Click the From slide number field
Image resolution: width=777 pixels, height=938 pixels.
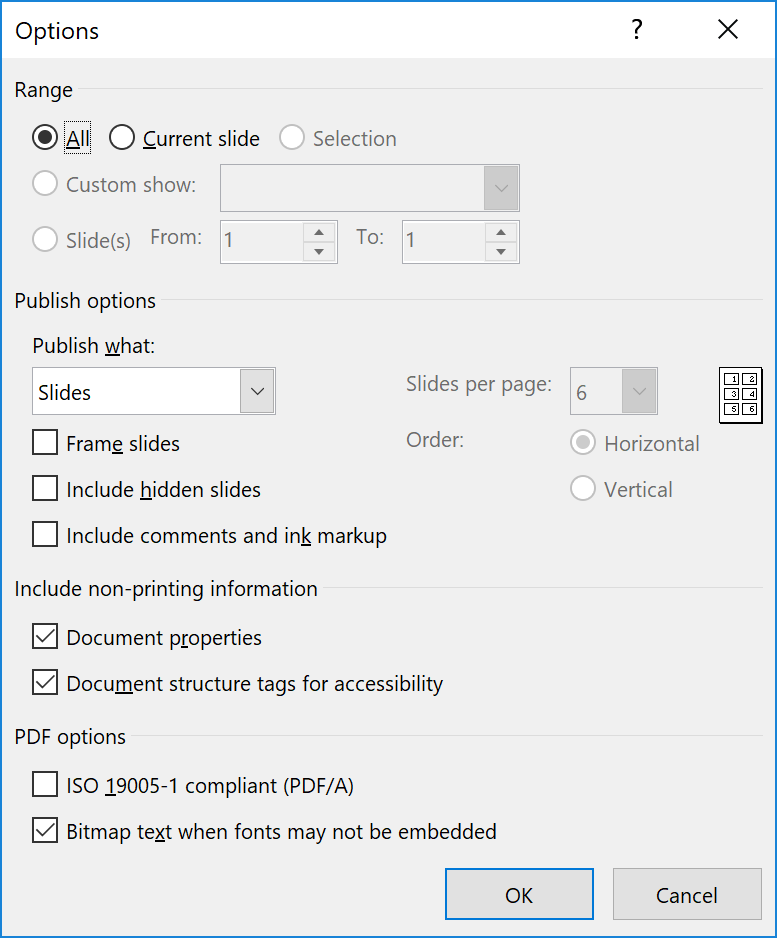tap(261, 241)
